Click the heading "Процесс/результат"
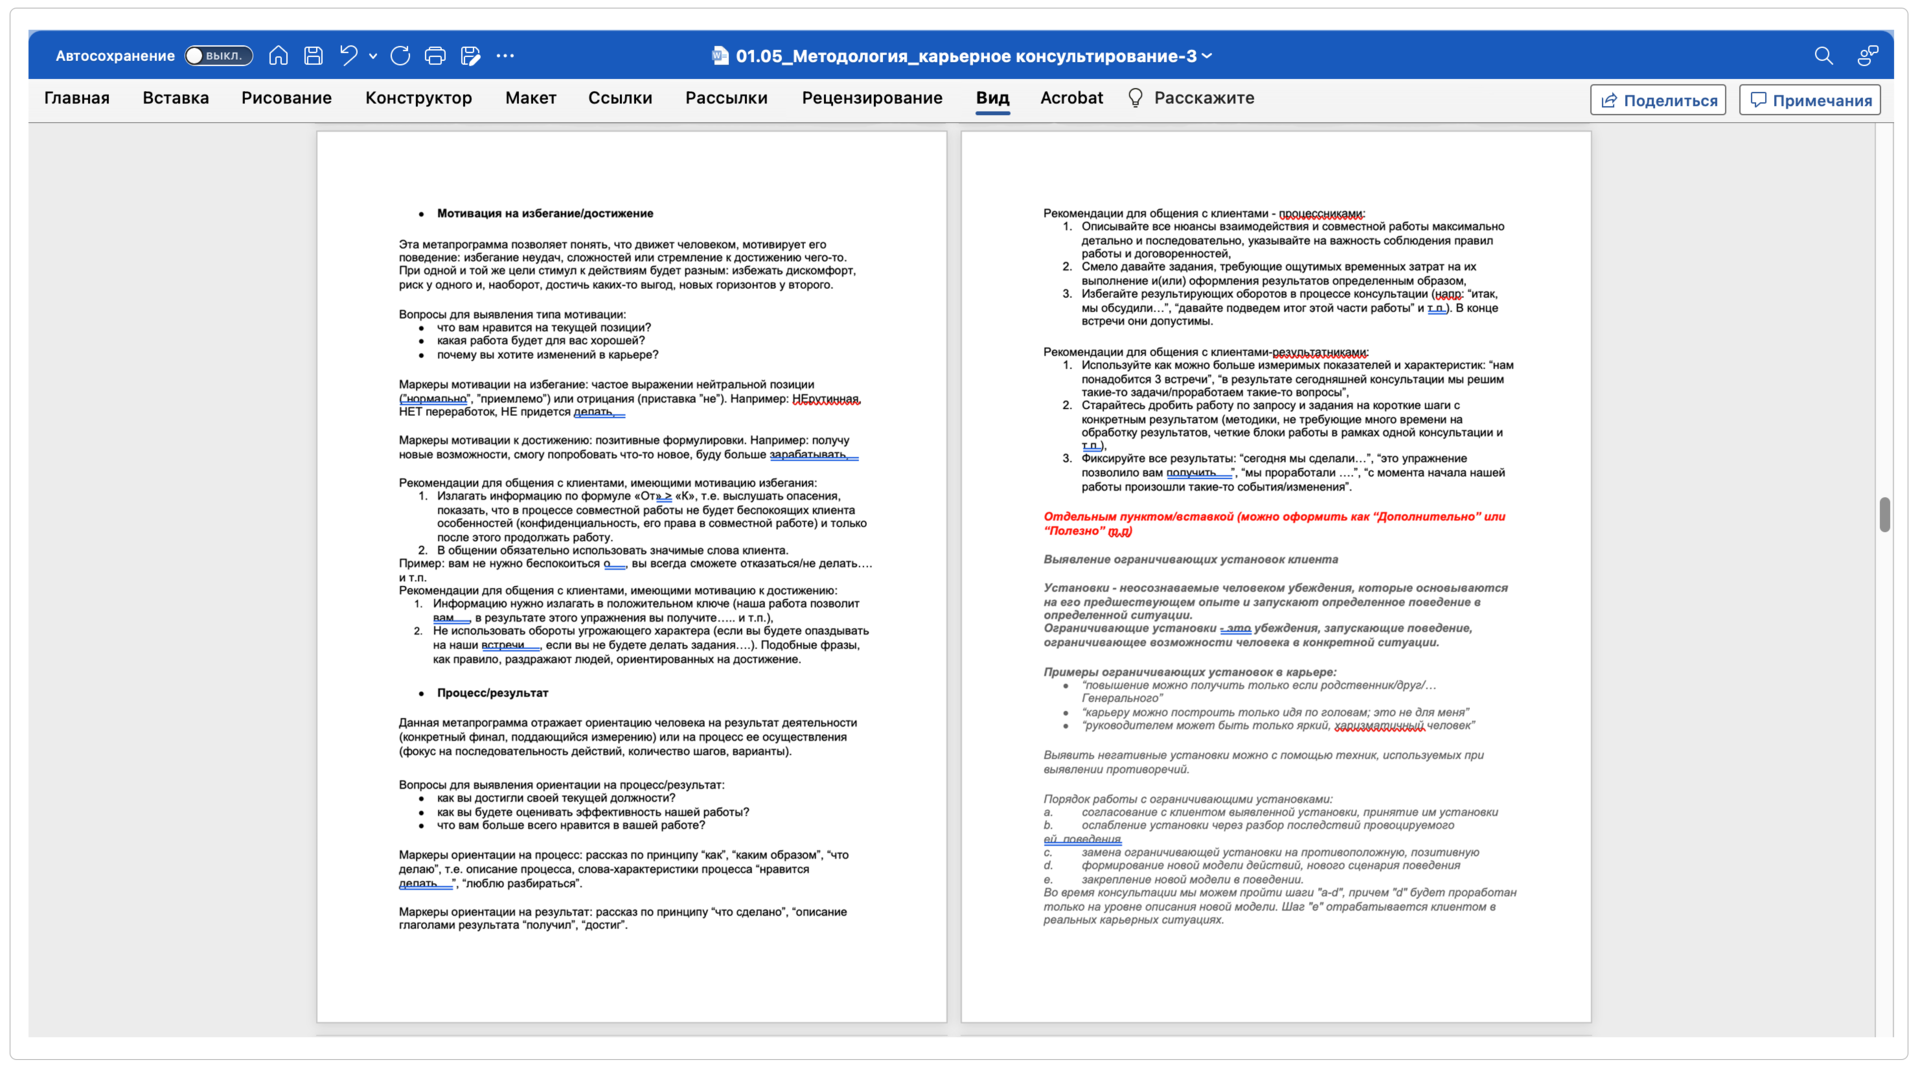 pyautogui.click(x=492, y=692)
